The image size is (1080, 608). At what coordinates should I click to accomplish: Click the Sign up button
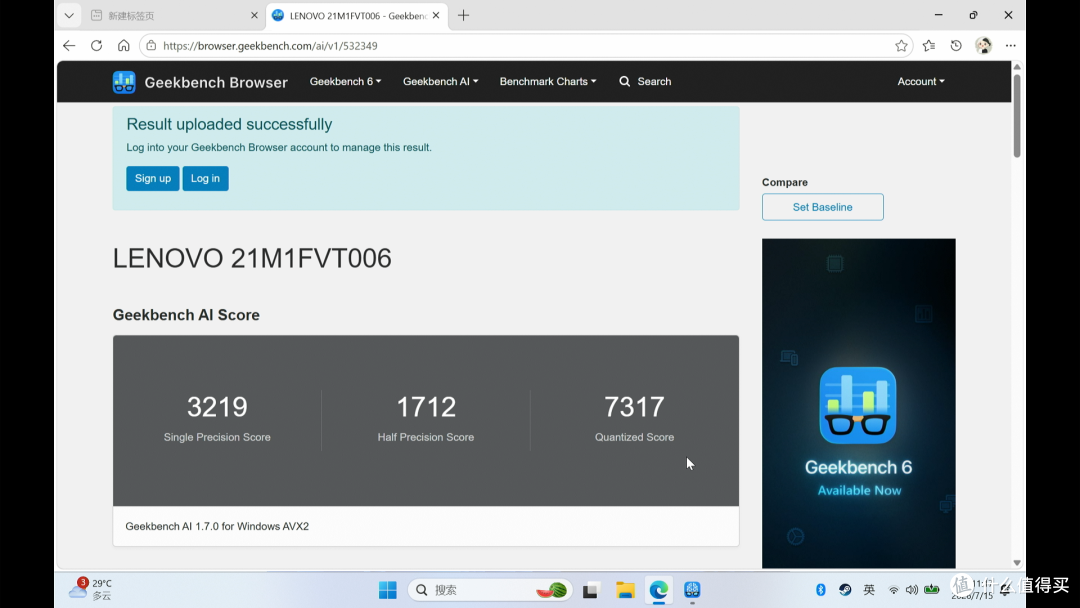coord(153,178)
